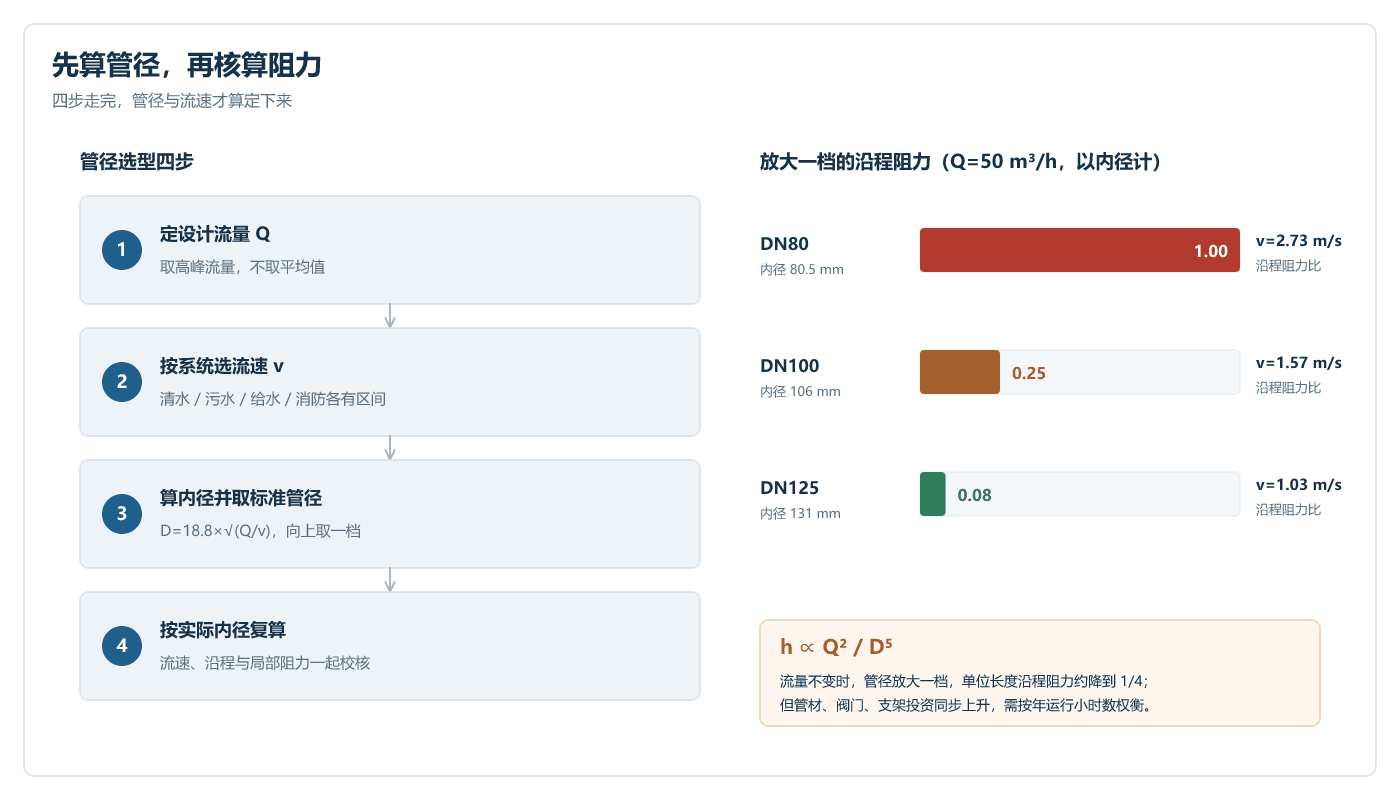
Task: Click the step 4 number circle
Action: pyautogui.click(x=122, y=646)
